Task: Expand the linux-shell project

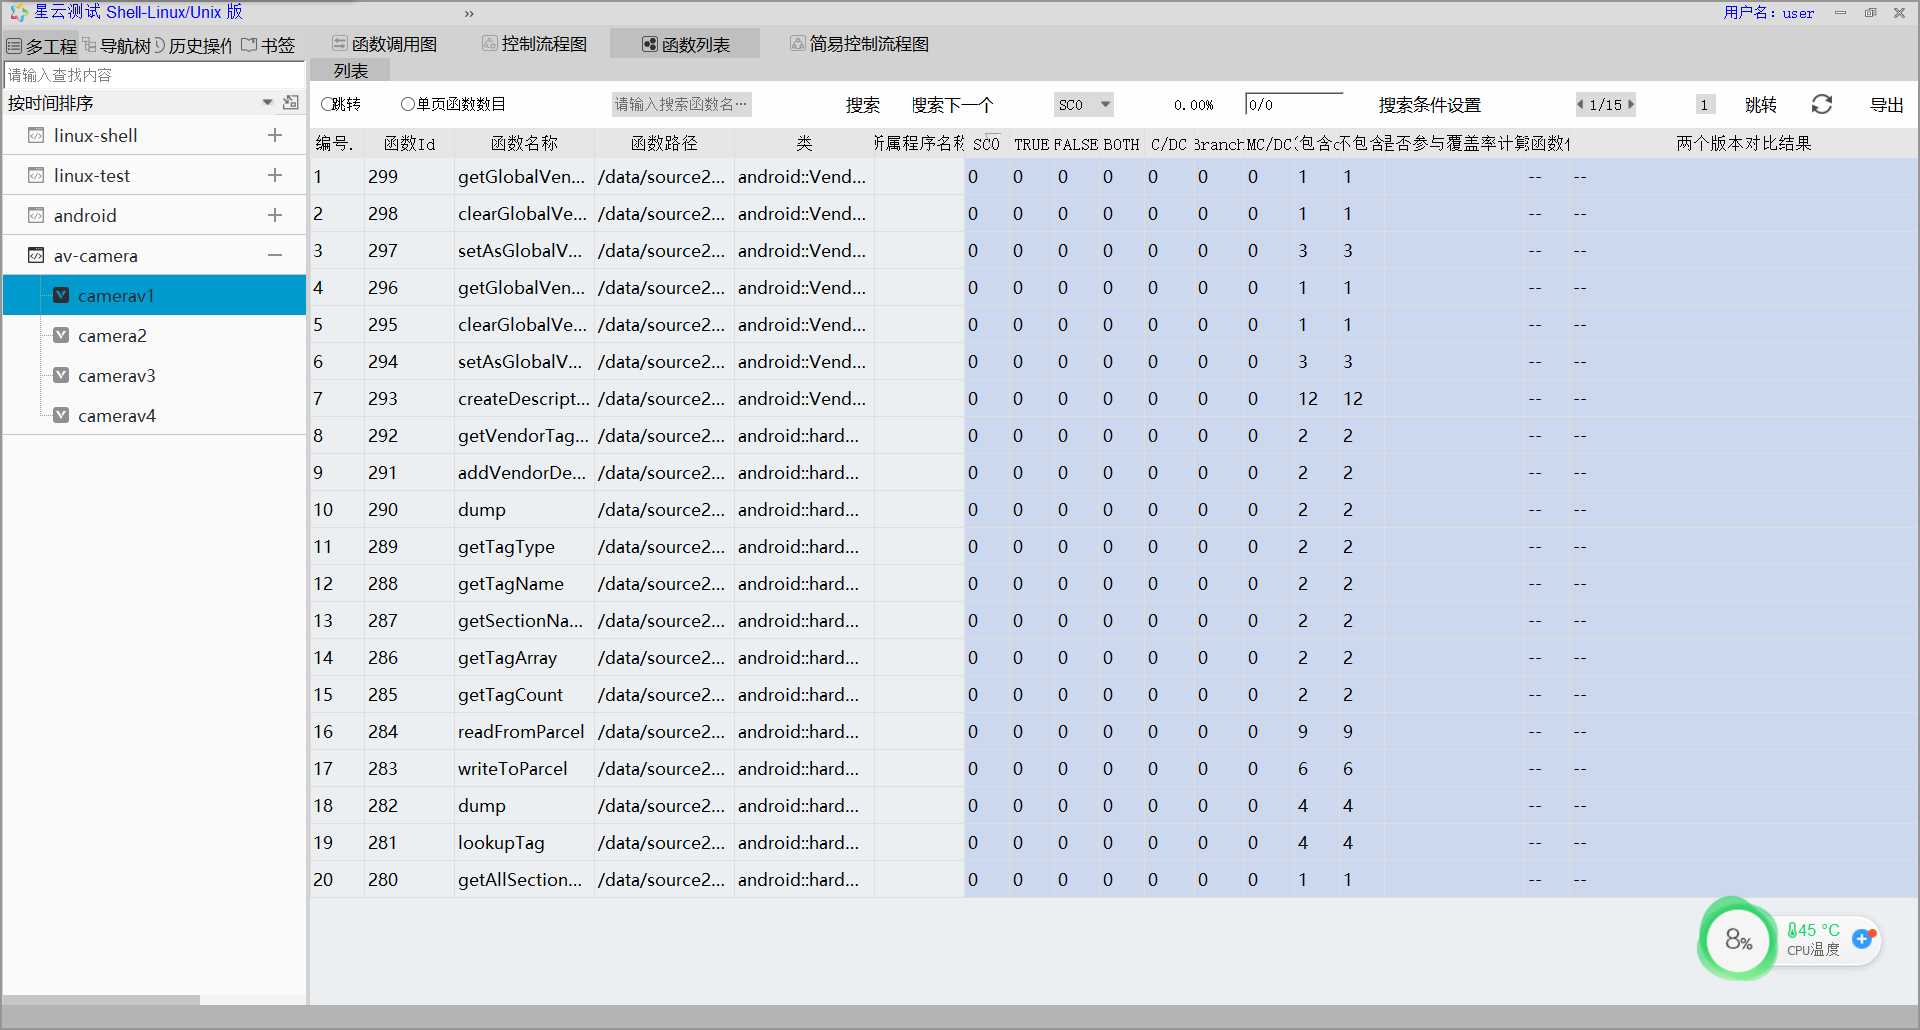Action: coord(275,135)
